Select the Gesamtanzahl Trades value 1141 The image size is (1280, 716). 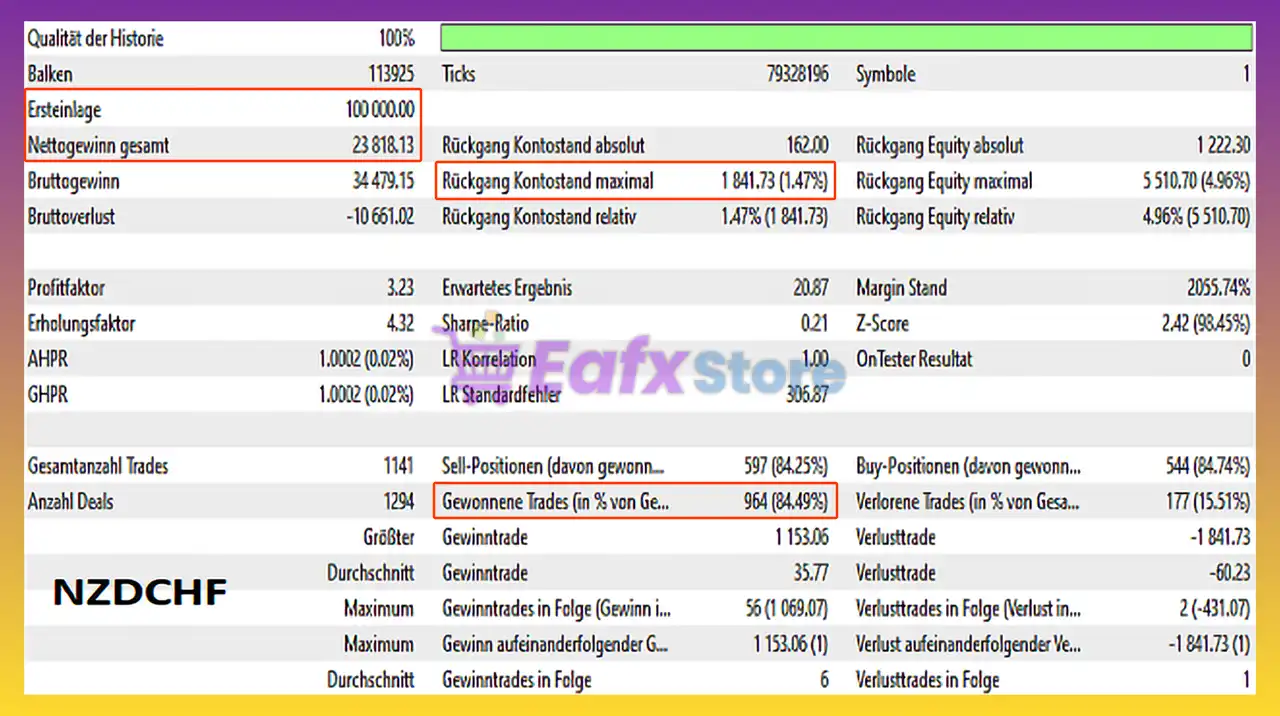pos(397,466)
